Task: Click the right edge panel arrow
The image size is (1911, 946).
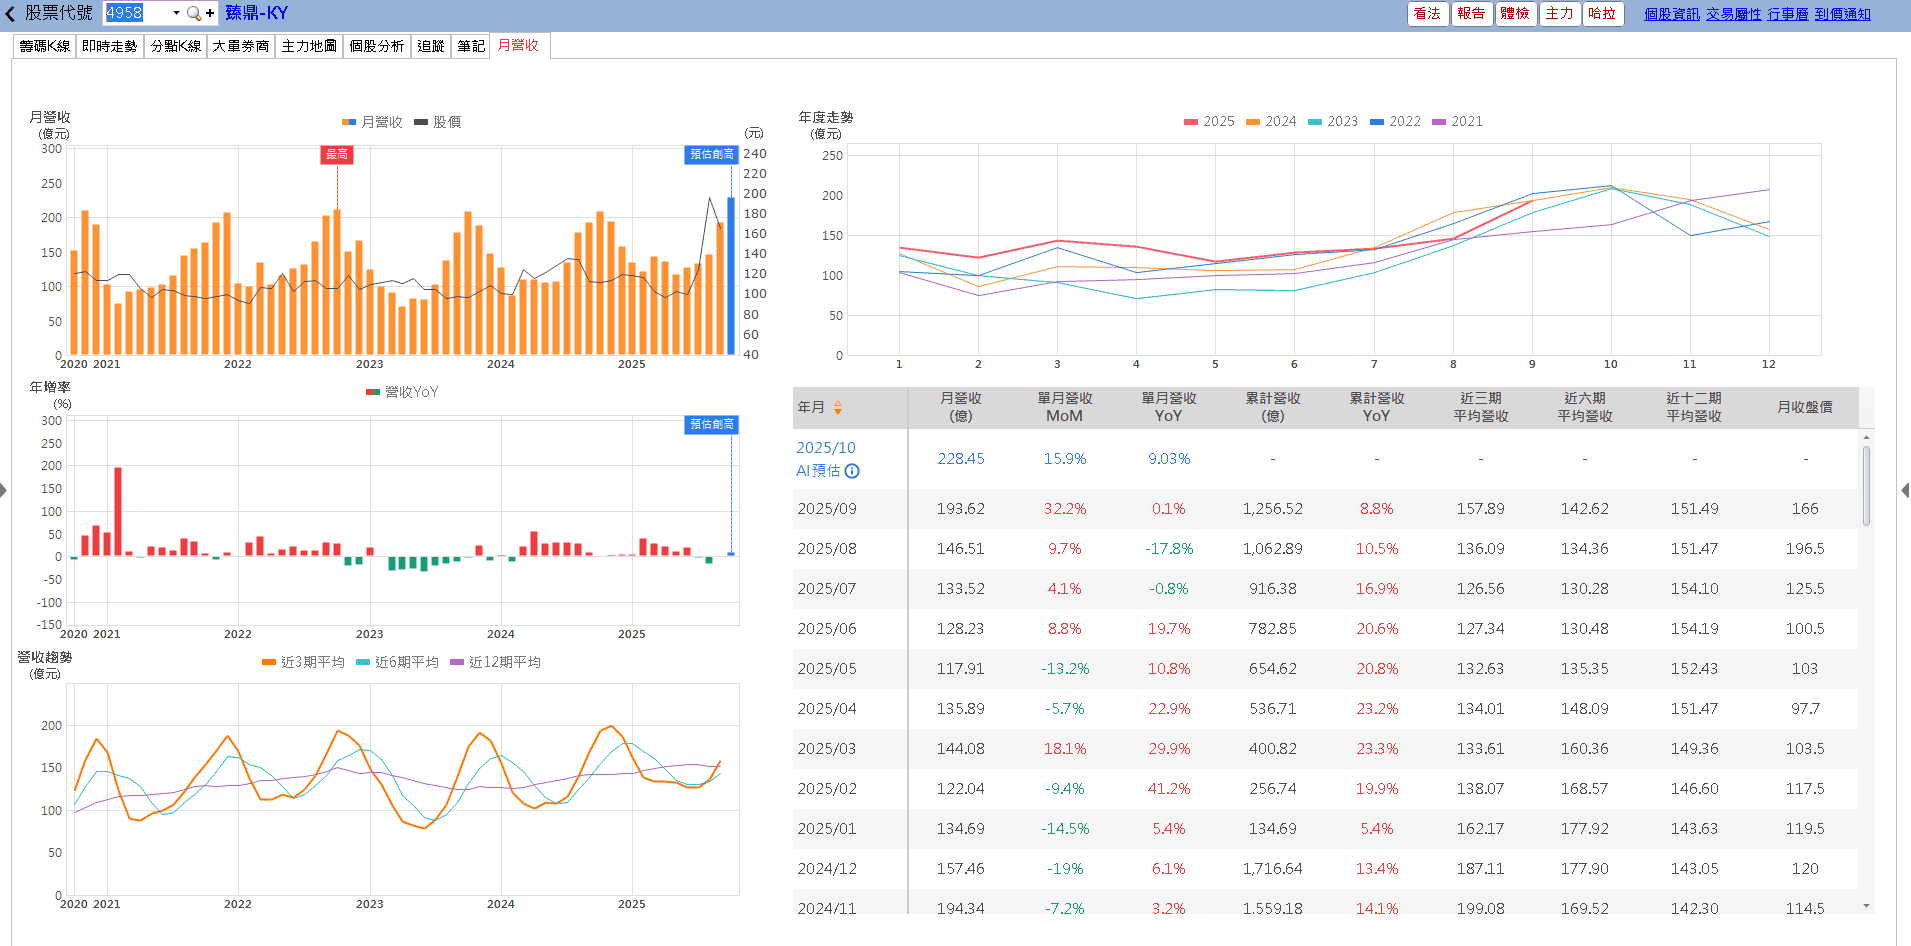Action: click(1905, 490)
